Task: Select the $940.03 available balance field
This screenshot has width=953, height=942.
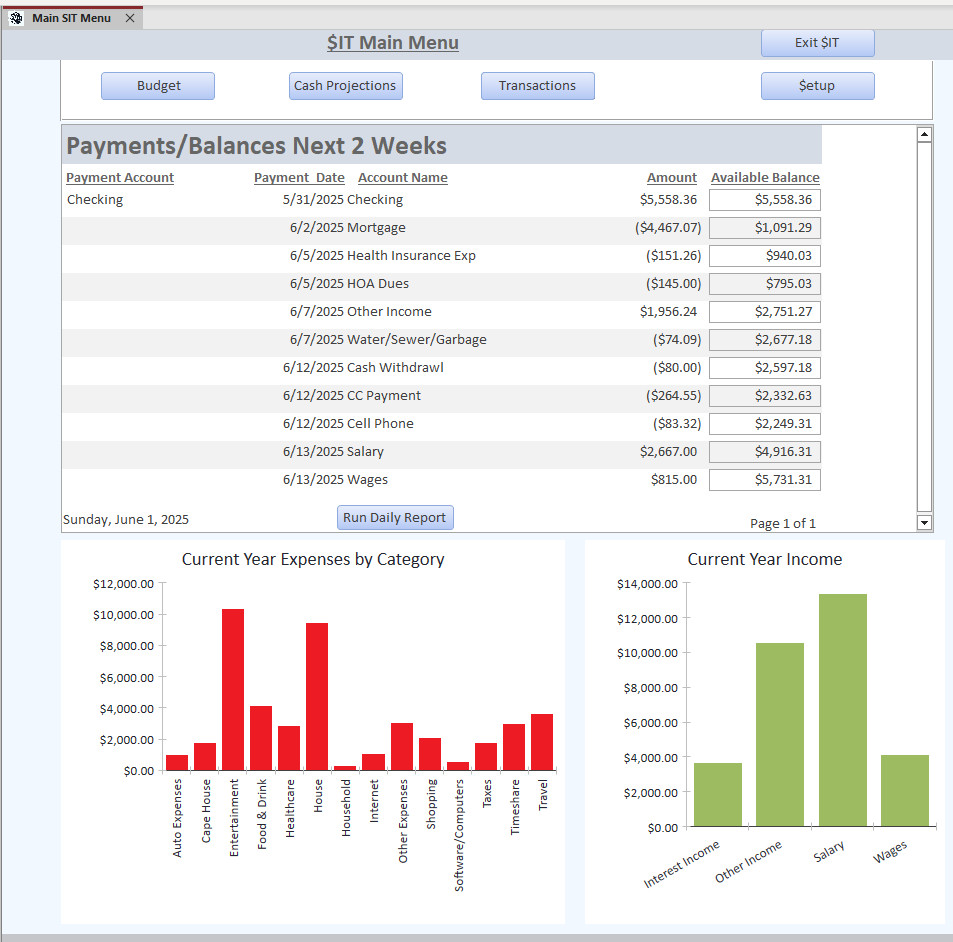Action: [x=765, y=256]
